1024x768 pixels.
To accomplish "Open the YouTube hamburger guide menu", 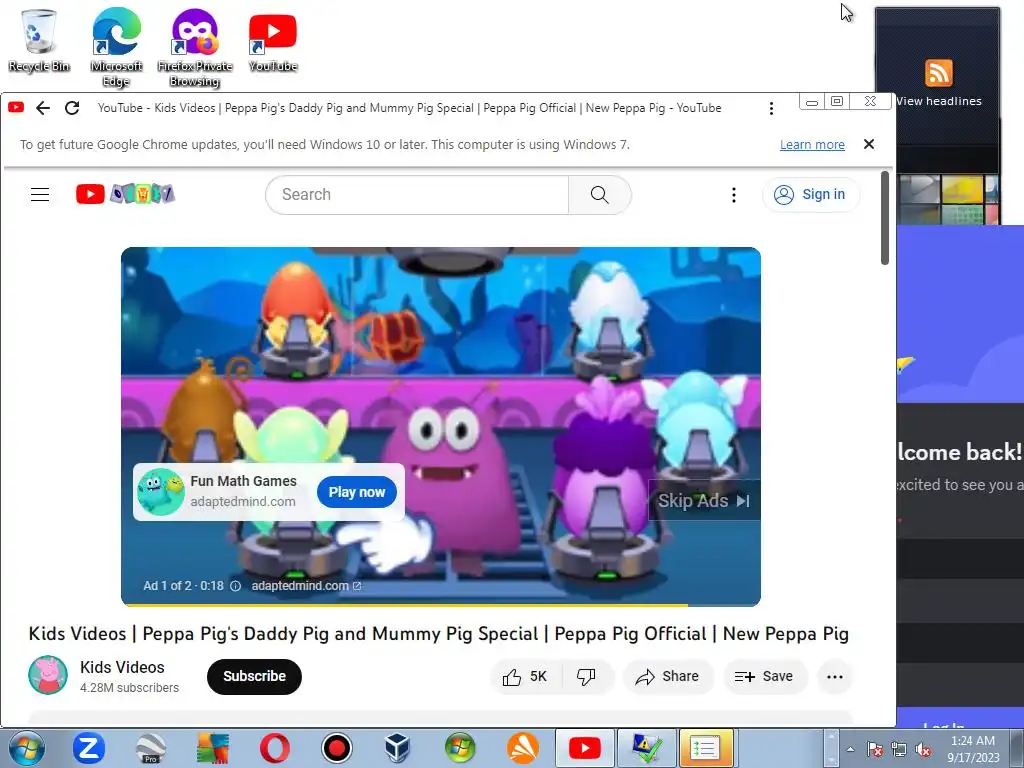I will coord(40,194).
